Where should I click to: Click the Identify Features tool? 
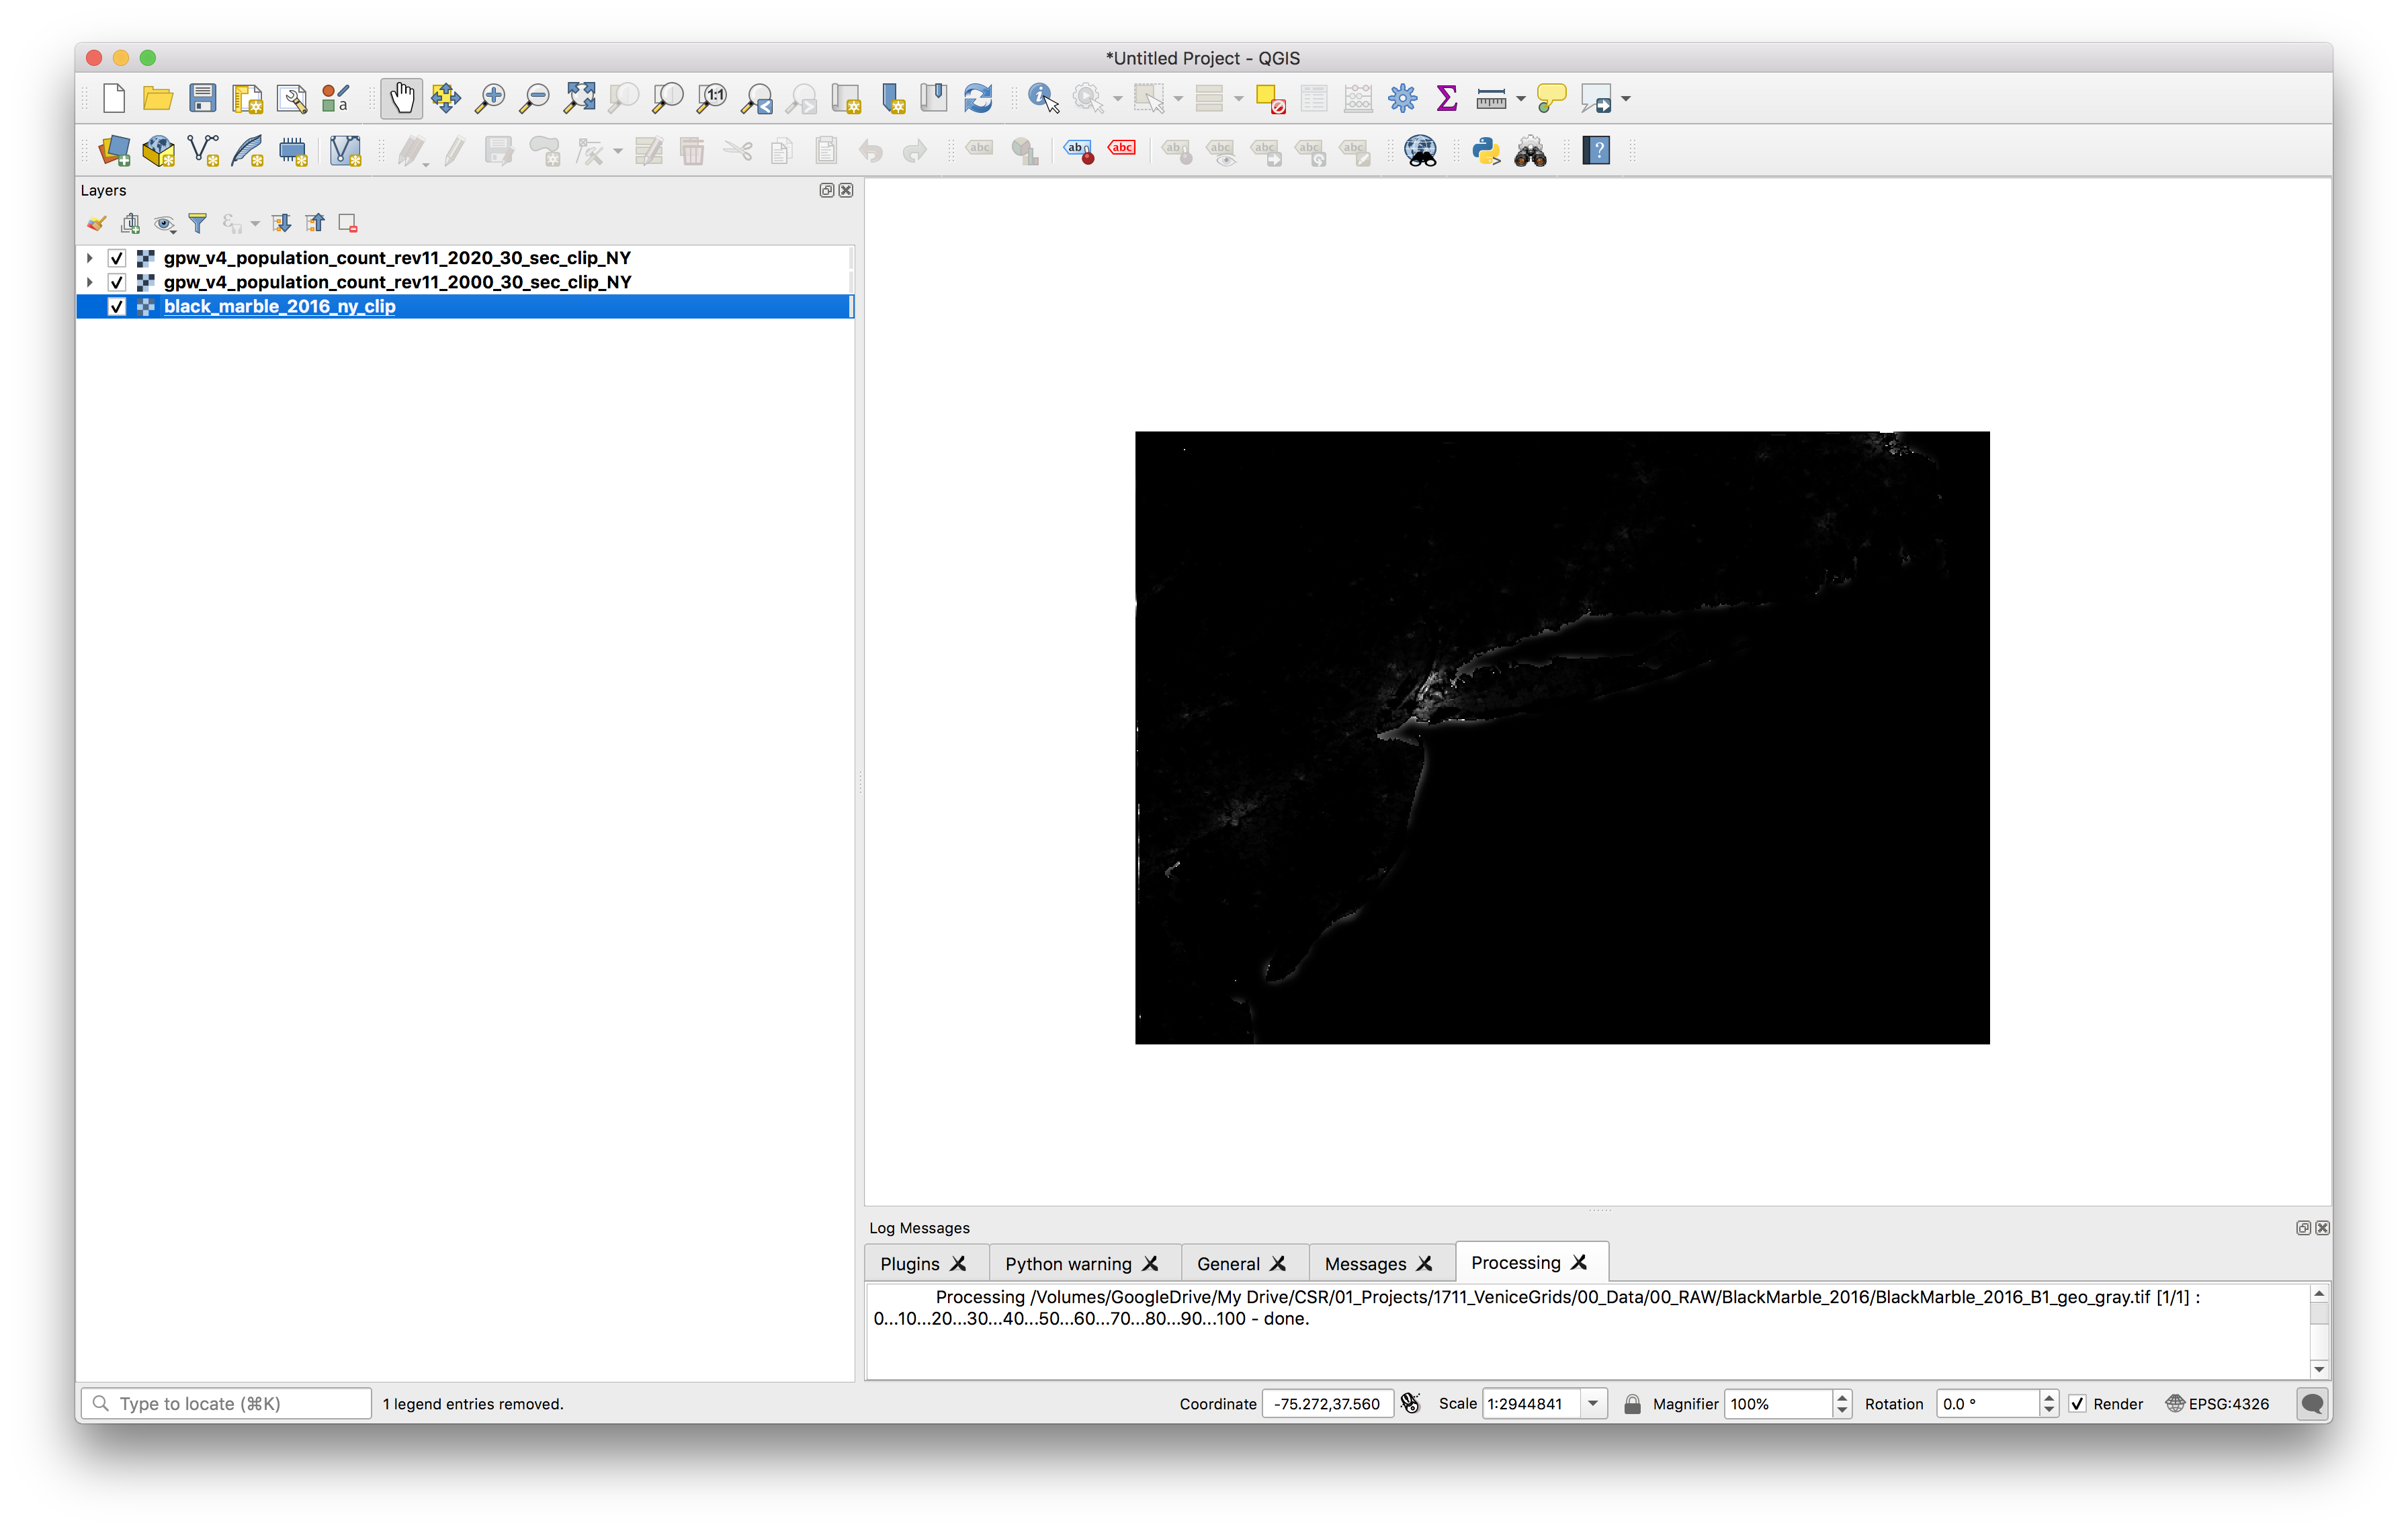[x=1043, y=98]
